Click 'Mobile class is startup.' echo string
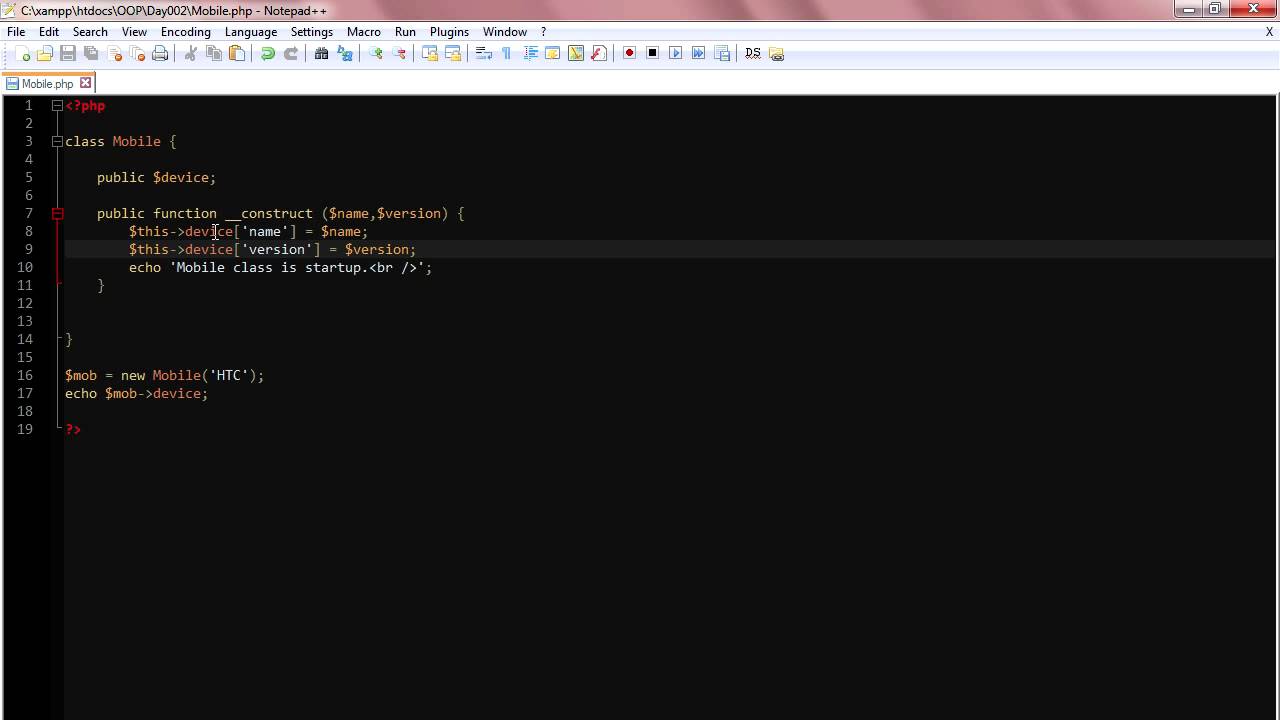Image resolution: width=1280 pixels, height=720 pixels. [x=273, y=268]
